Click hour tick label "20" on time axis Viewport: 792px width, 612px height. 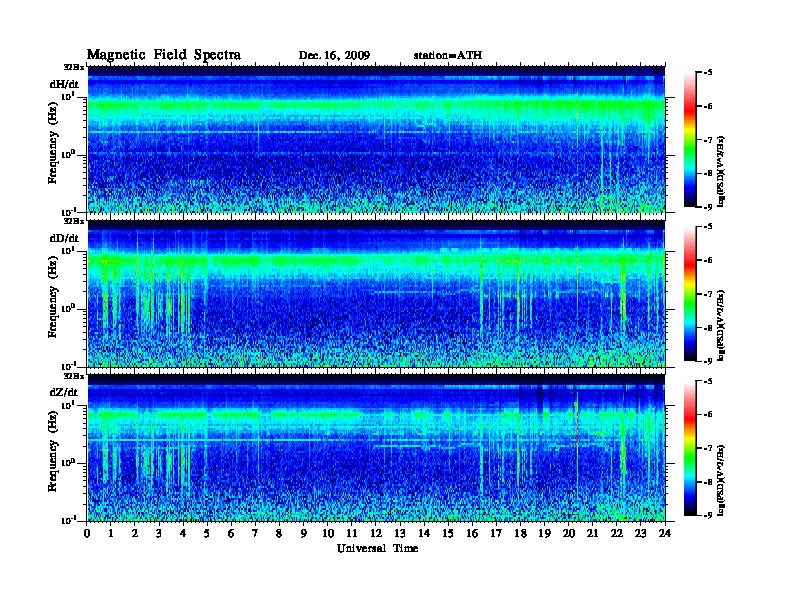click(568, 533)
